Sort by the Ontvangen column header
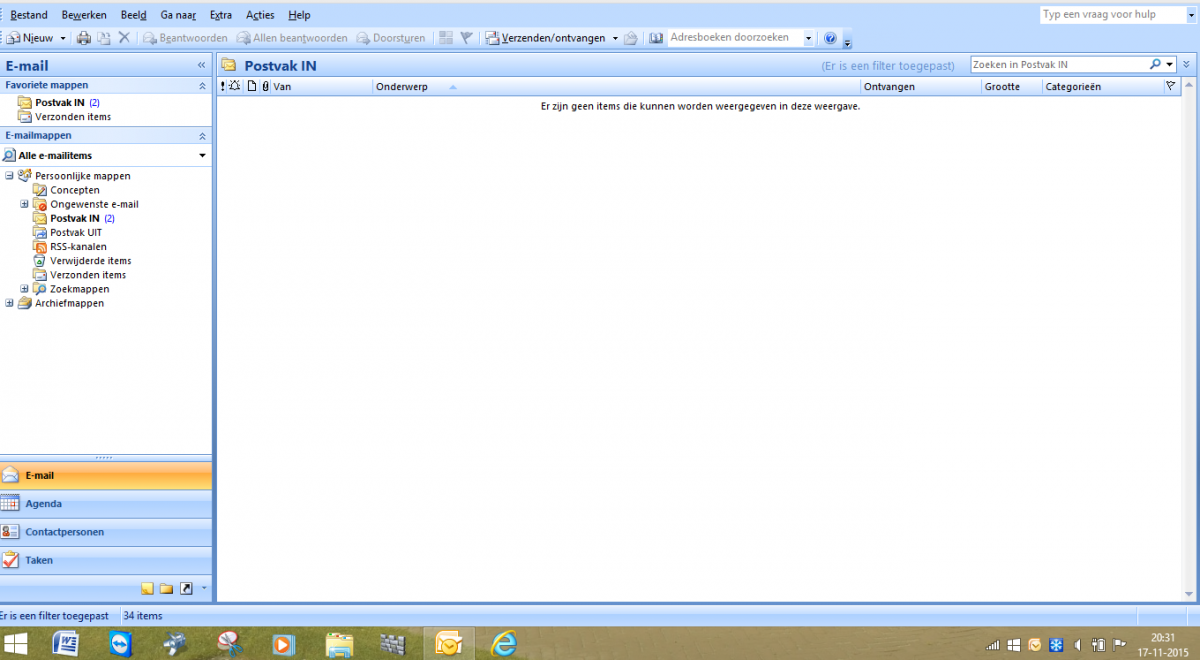 pyautogui.click(x=921, y=87)
